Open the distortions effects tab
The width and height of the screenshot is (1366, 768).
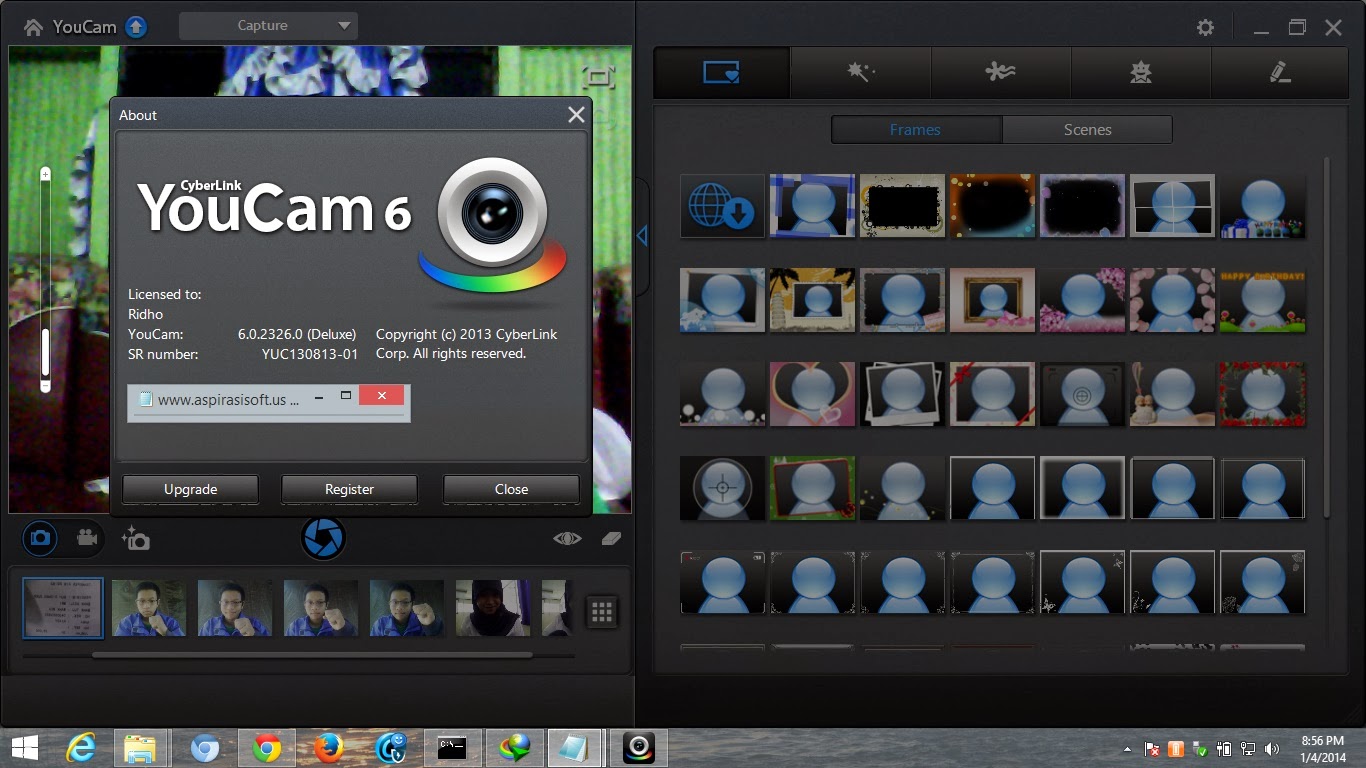point(1000,72)
